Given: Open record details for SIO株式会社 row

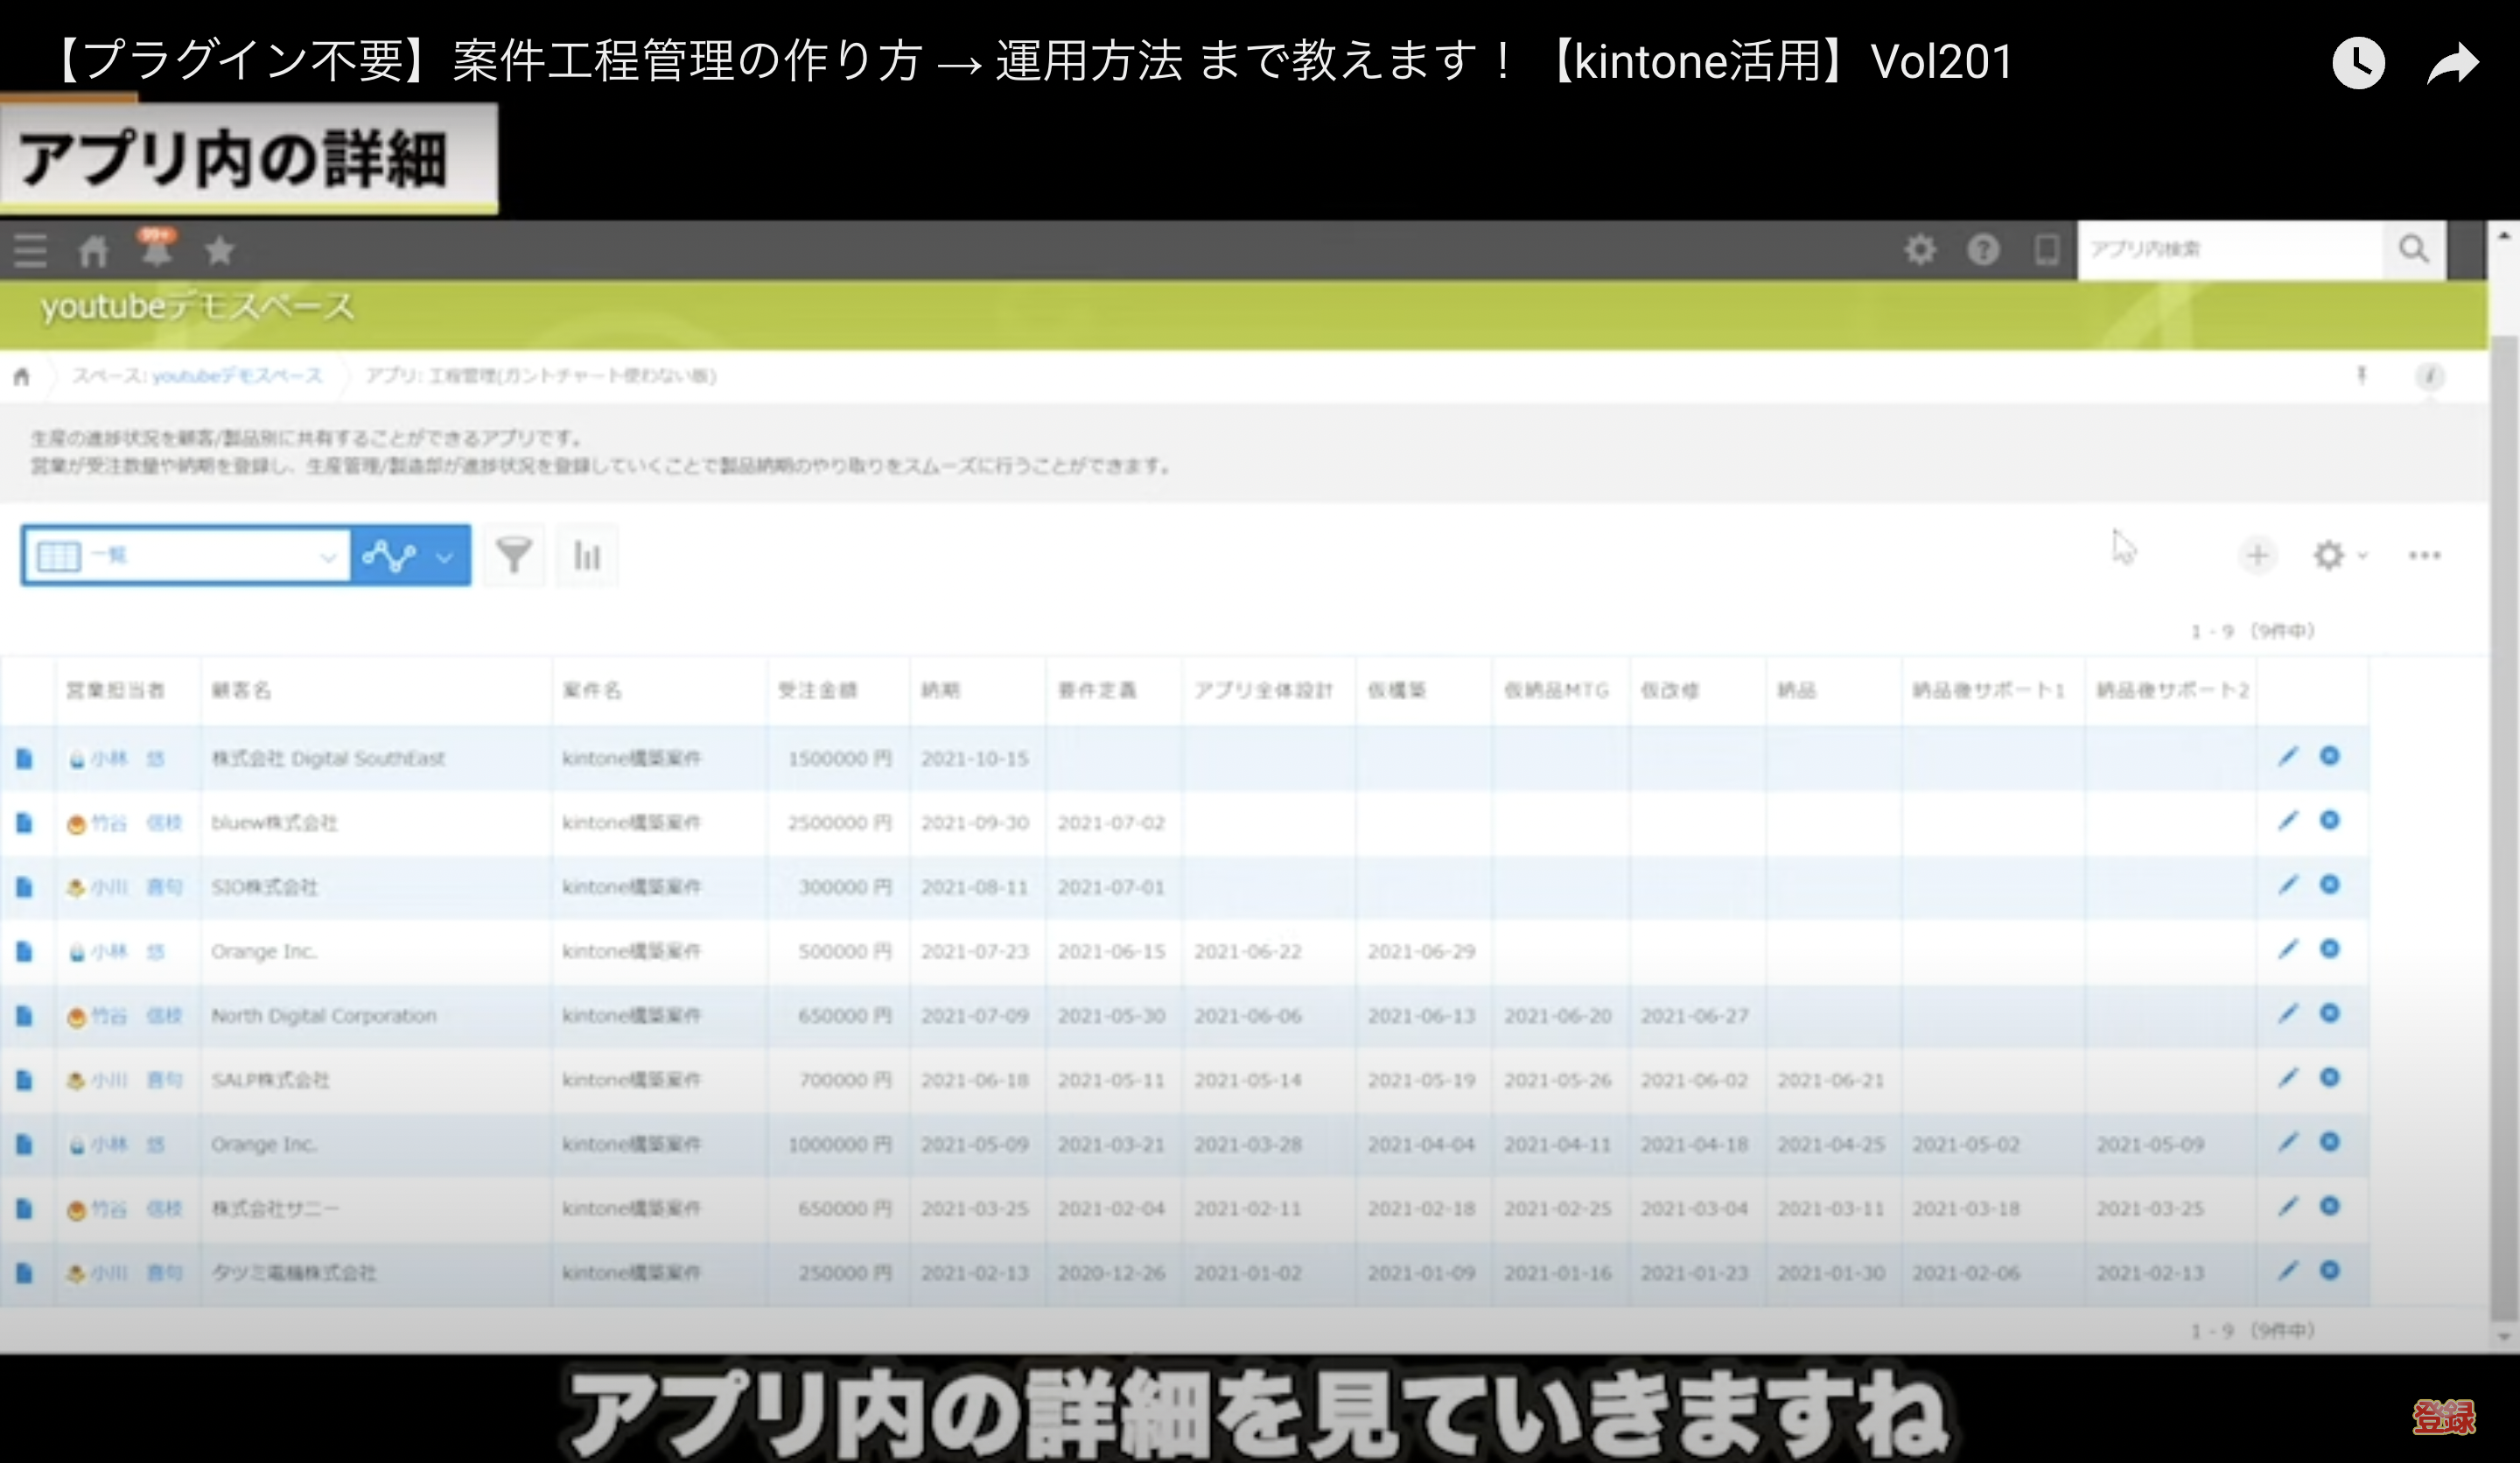Looking at the screenshot, I should 24,887.
